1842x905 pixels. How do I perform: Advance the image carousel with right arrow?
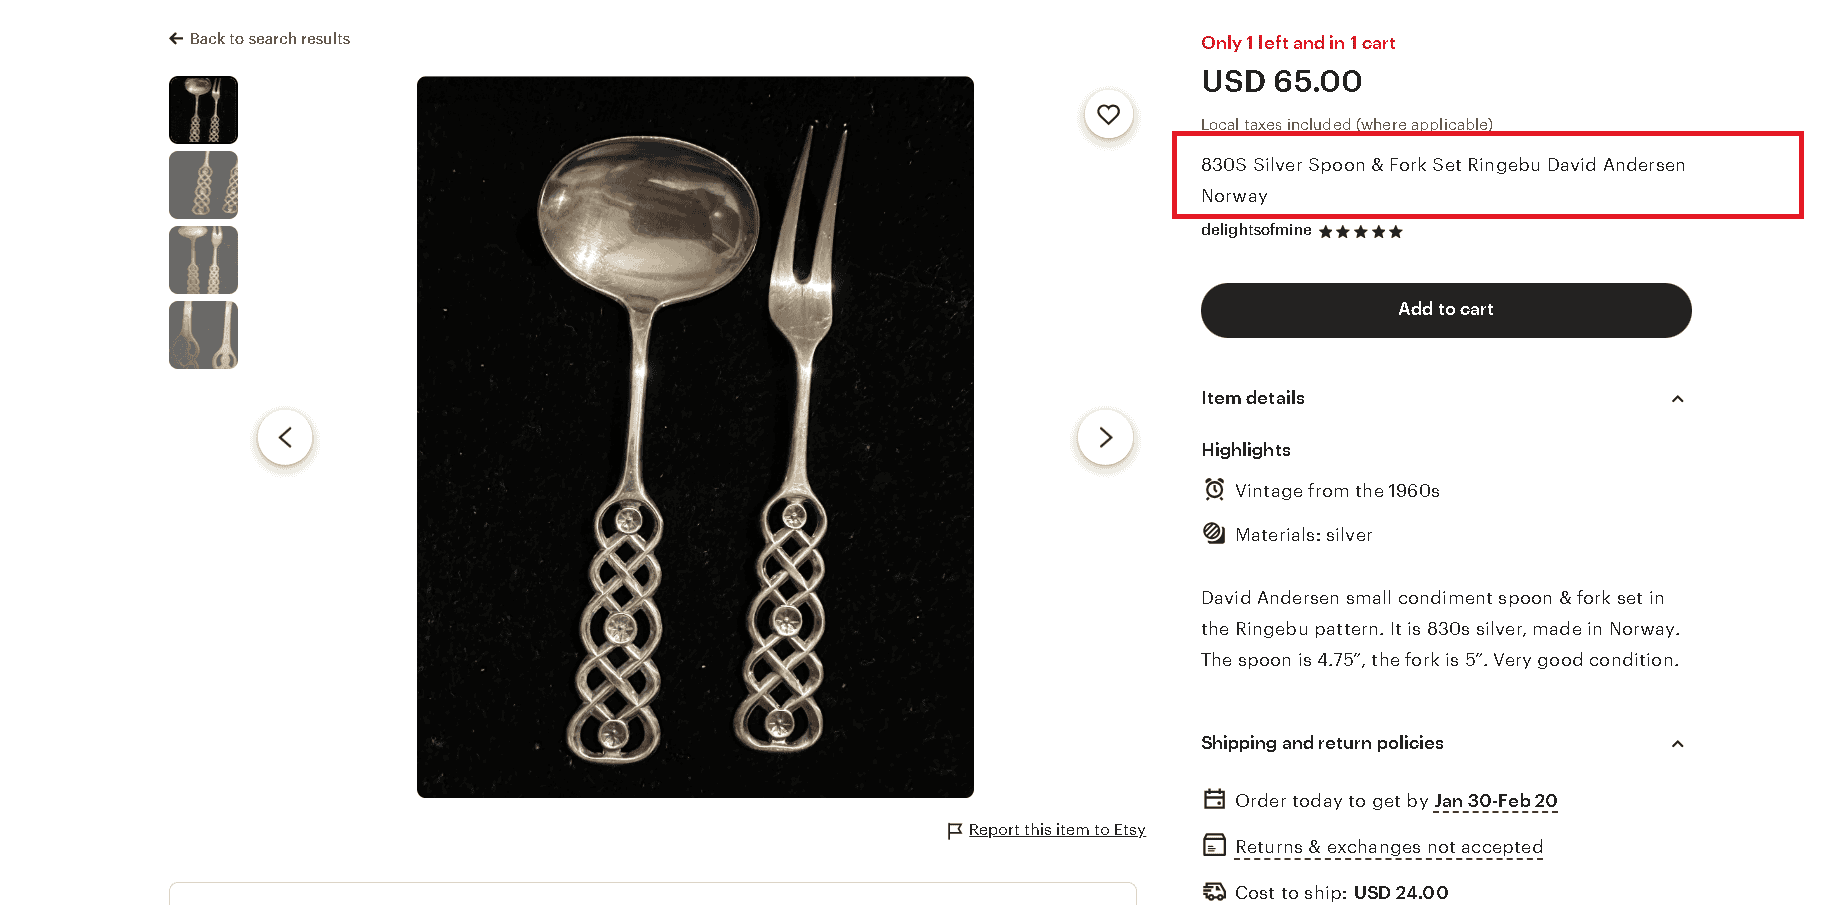point(1104,438)
